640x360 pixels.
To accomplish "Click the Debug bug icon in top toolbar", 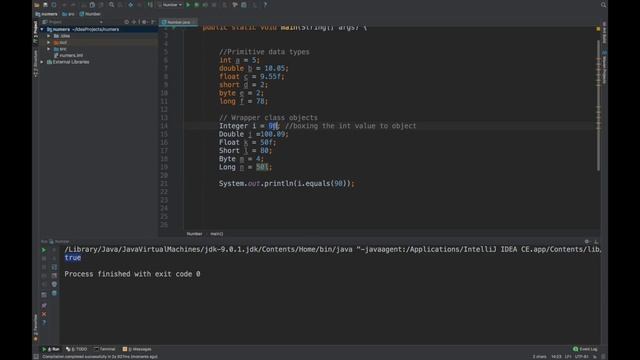I will 196,5.
